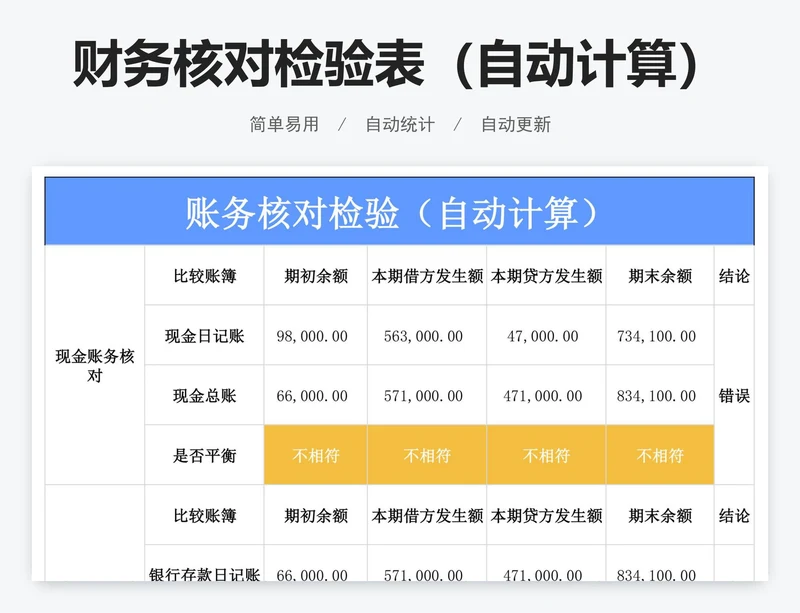Click the 错误 conclusion cell
The height and width of the screenshot is (613, 800).
tap(734, 396)
